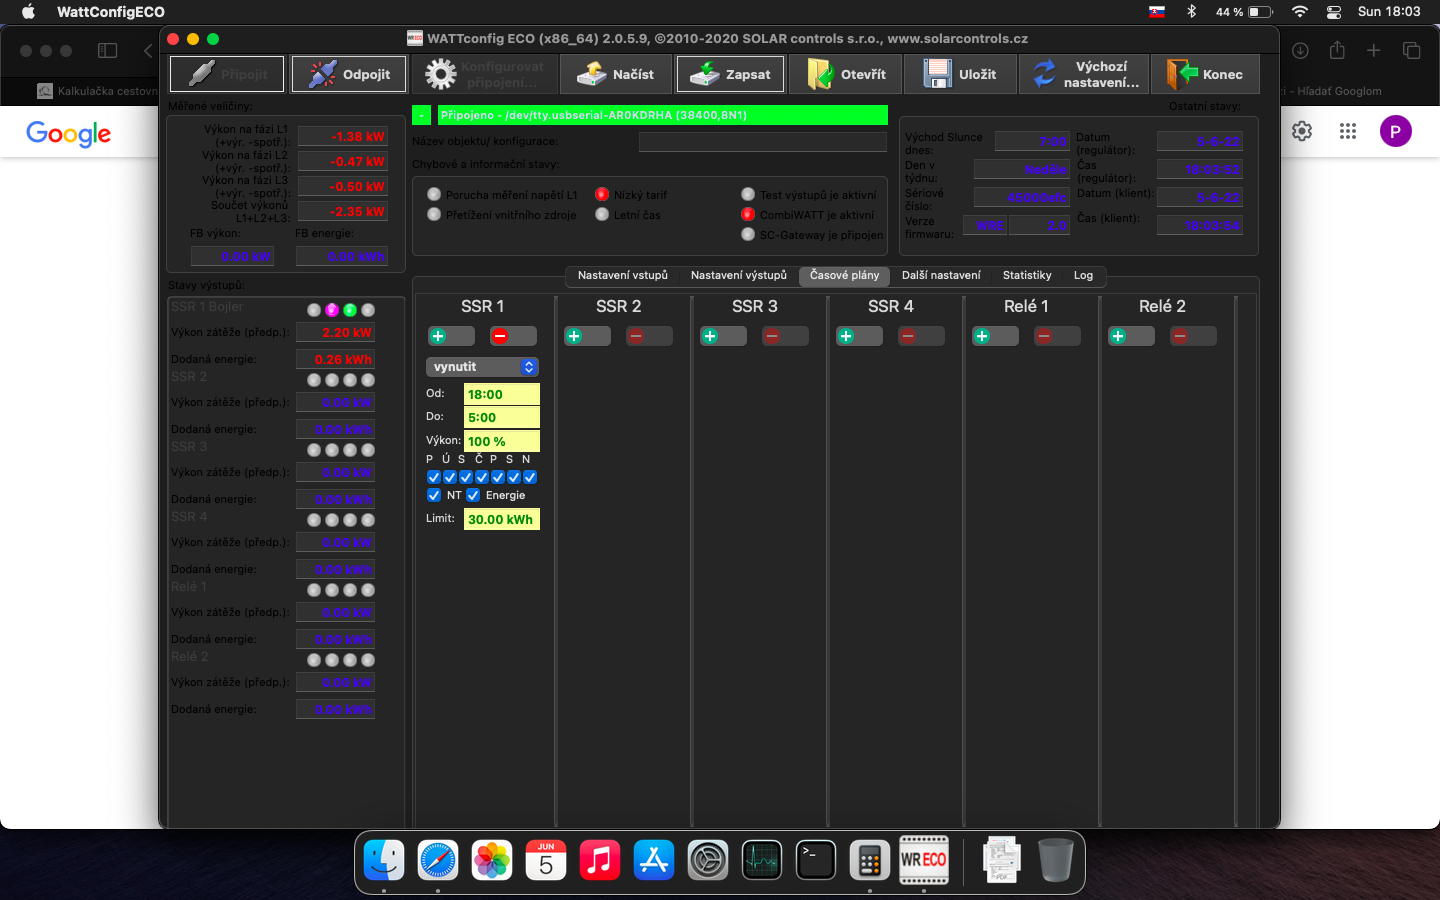
Task: Add a time plan under Relé 1
Action: [x=982, y=336]
